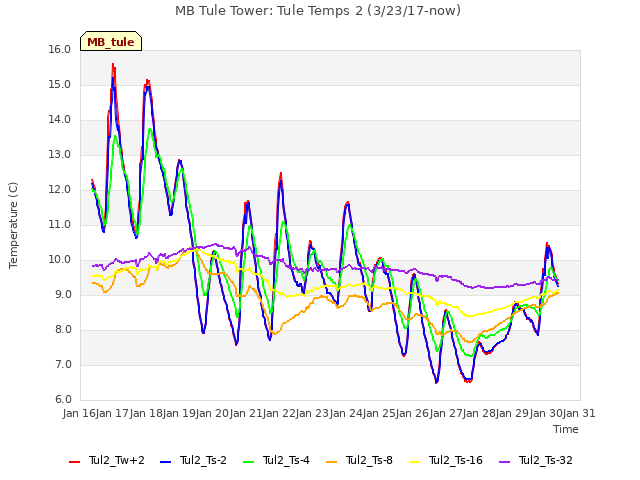The height and width of the screenshot is (480, 640).
Task: Click the Jan 30 x-axis label
Action: [546, 414]
